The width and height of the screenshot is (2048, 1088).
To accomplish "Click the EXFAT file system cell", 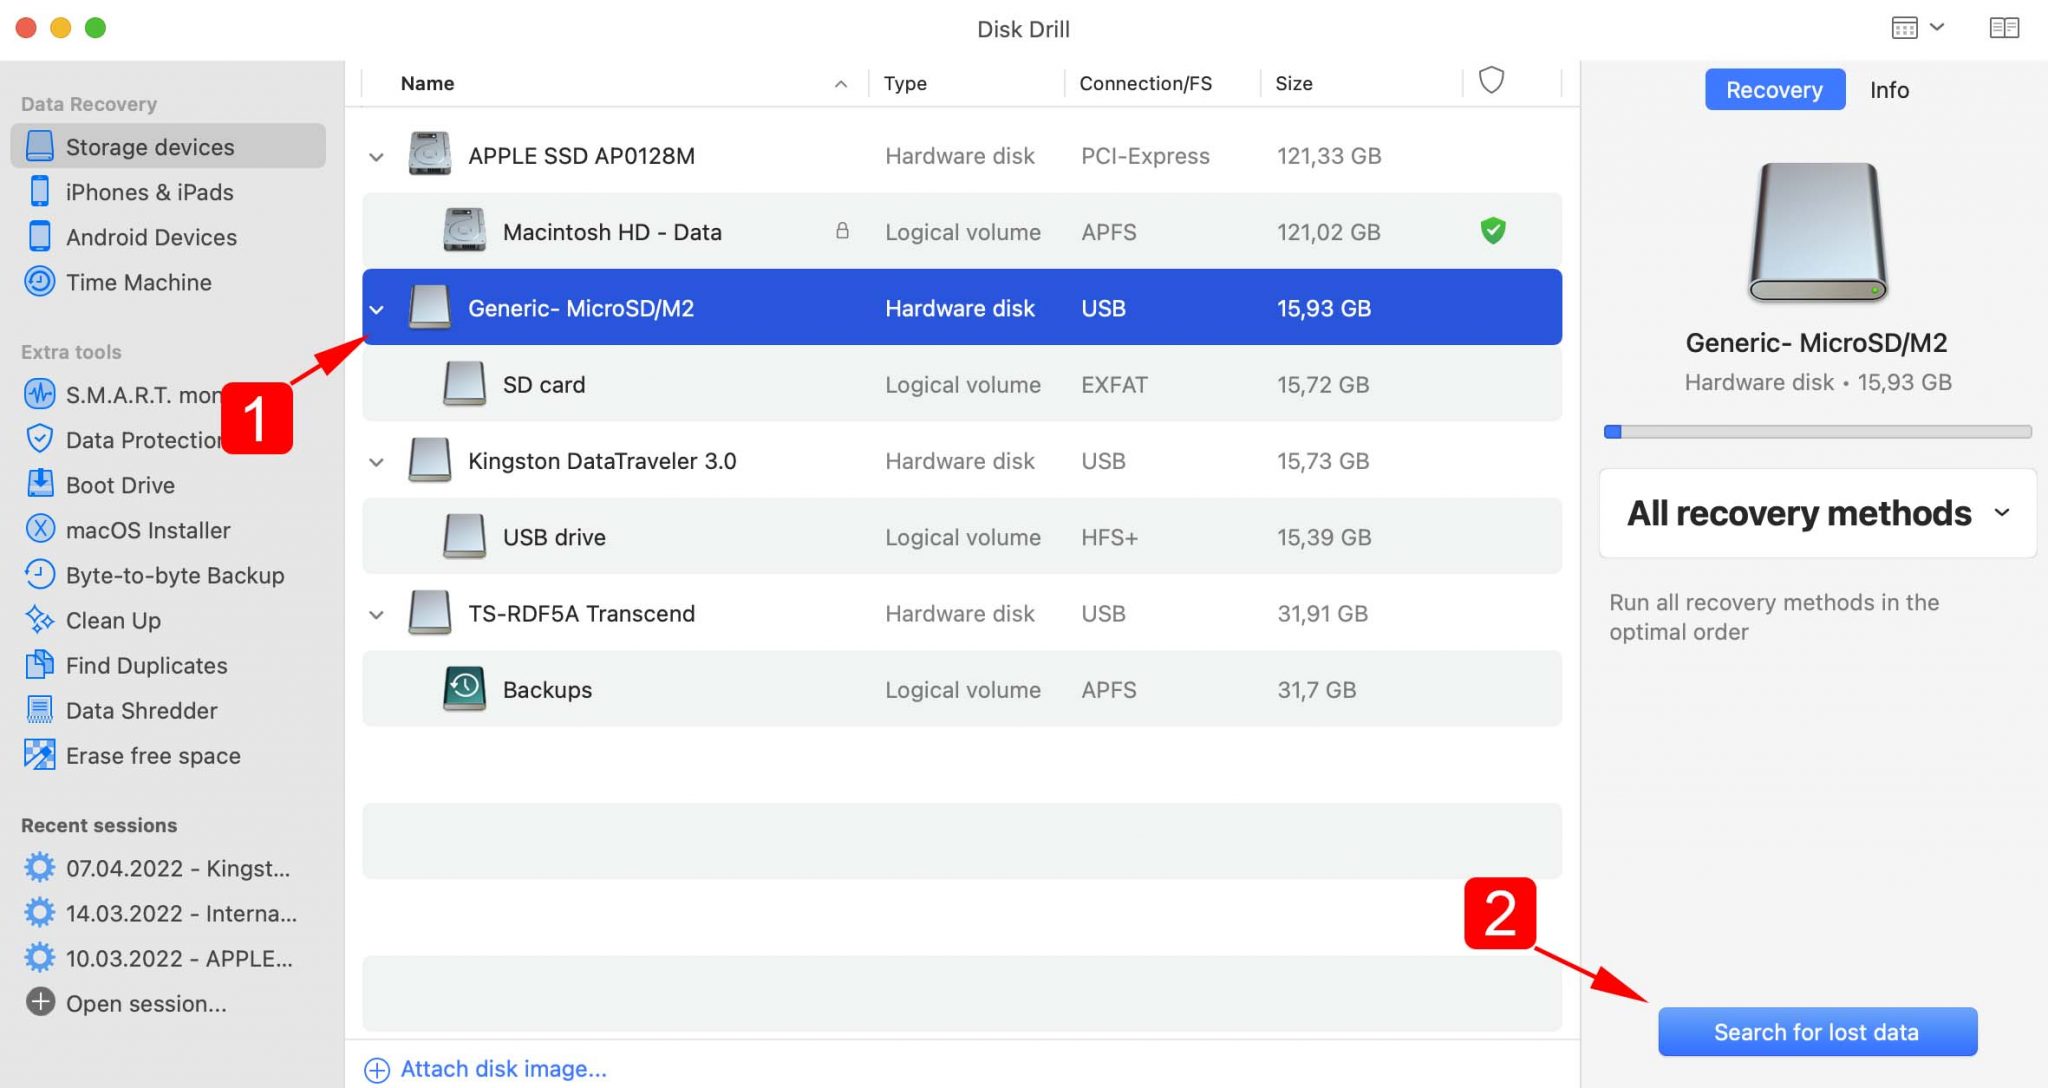I will 1114,384.
